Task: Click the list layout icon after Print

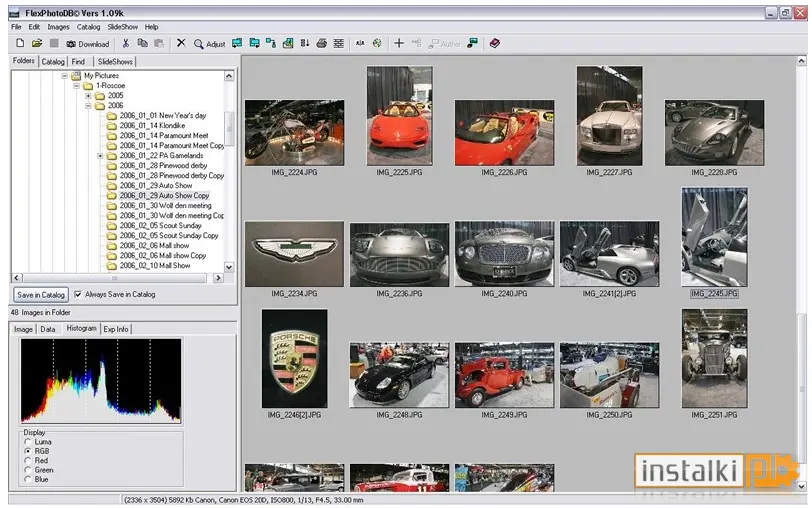Action: pos(339,43)
